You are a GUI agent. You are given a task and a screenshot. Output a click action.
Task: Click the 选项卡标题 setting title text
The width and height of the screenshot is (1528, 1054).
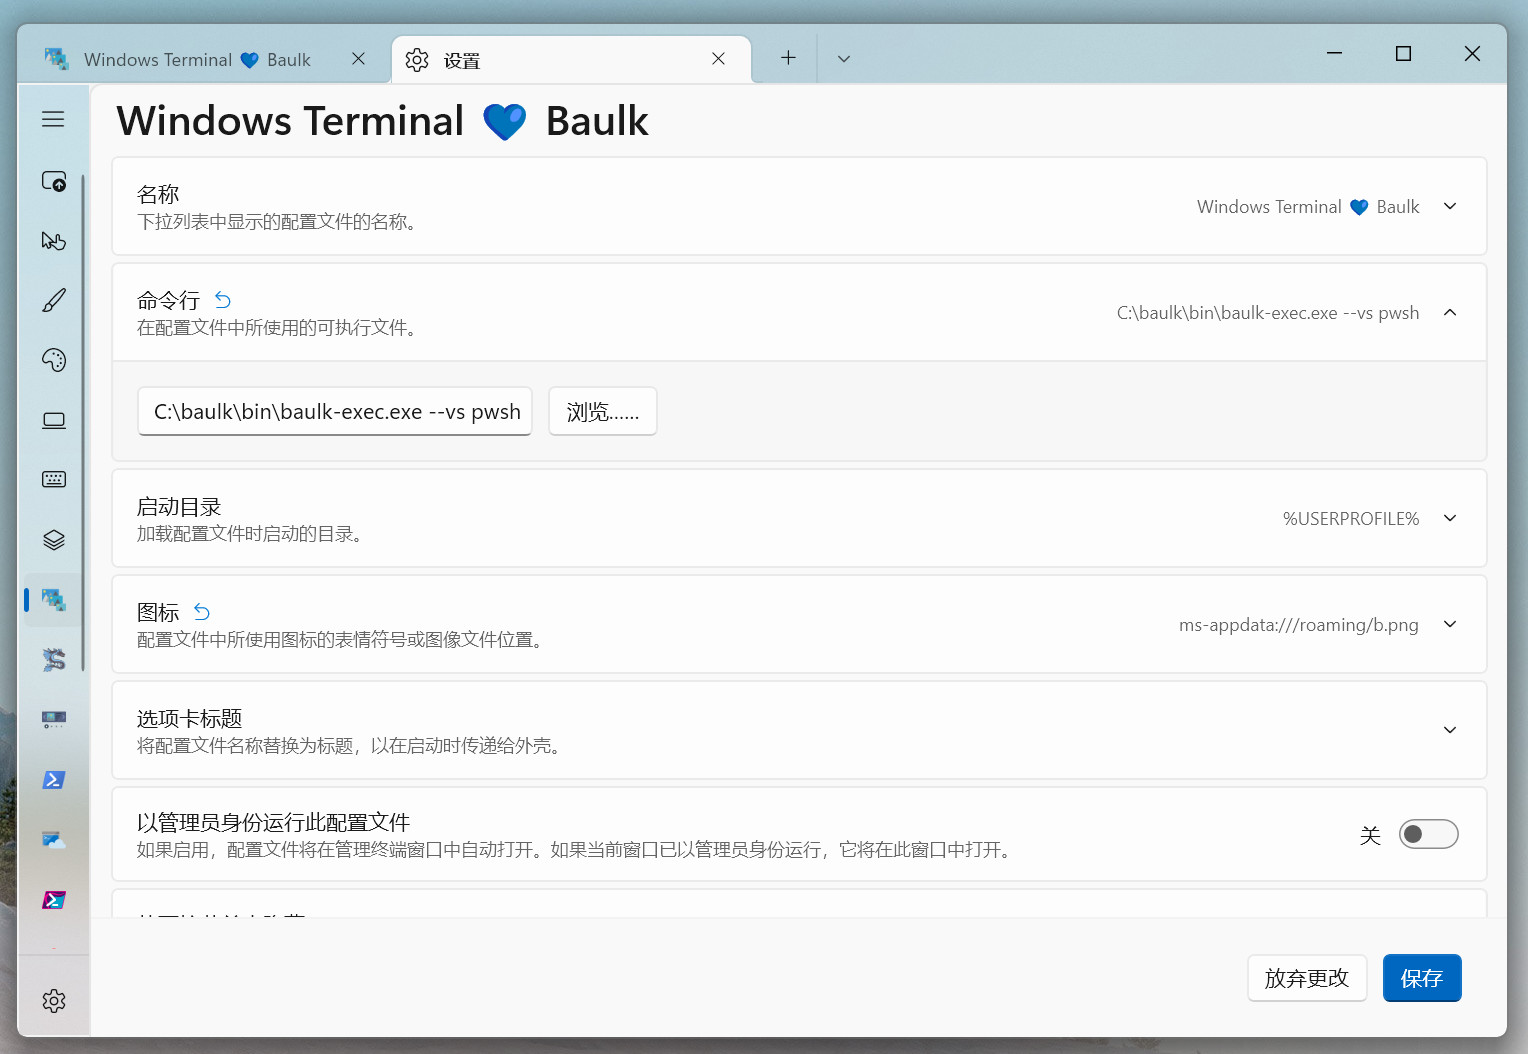click(190, 718)
